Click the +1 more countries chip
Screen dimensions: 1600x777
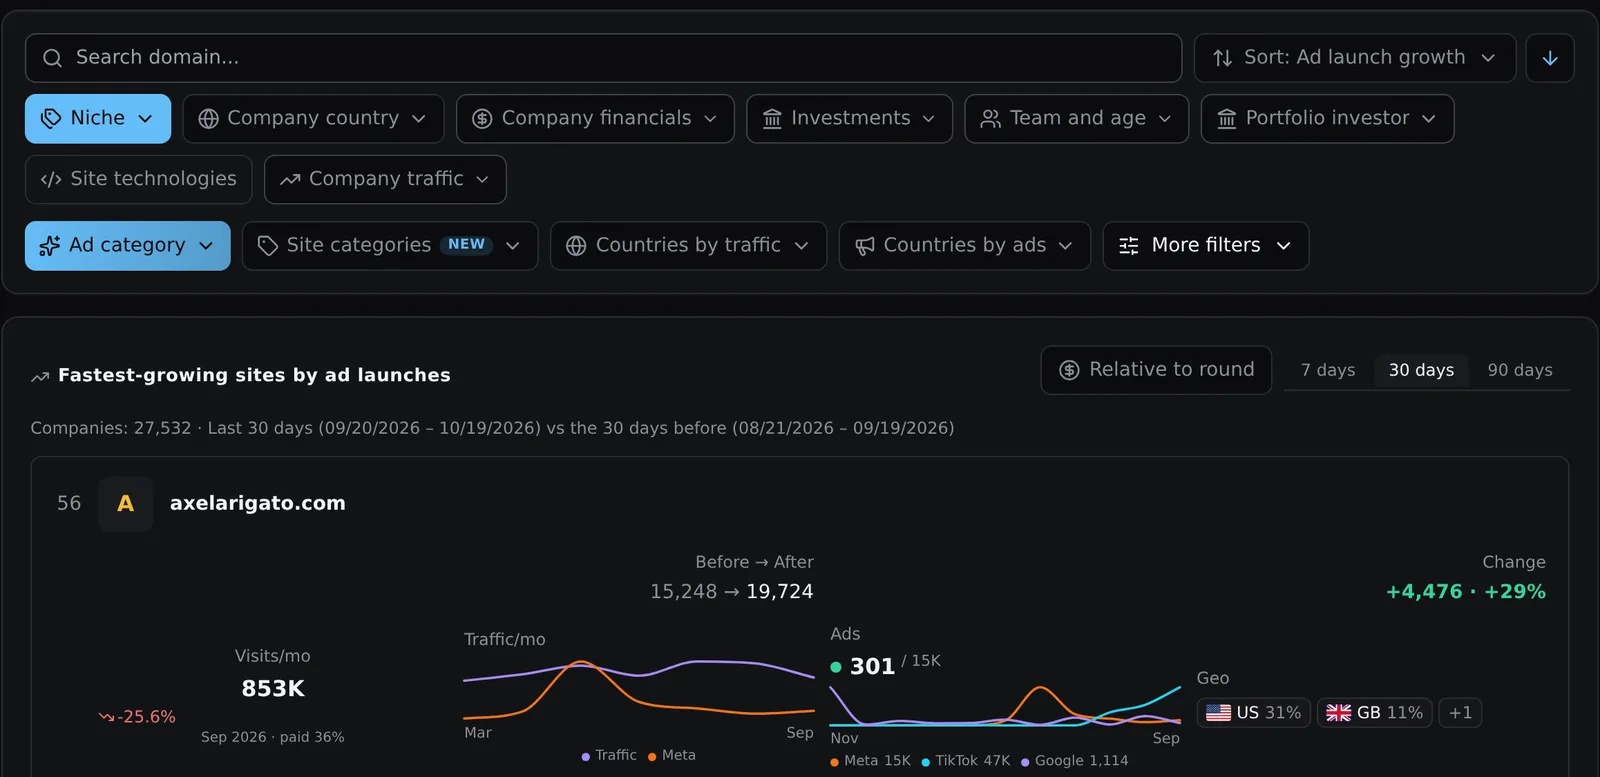point(1460,713)
